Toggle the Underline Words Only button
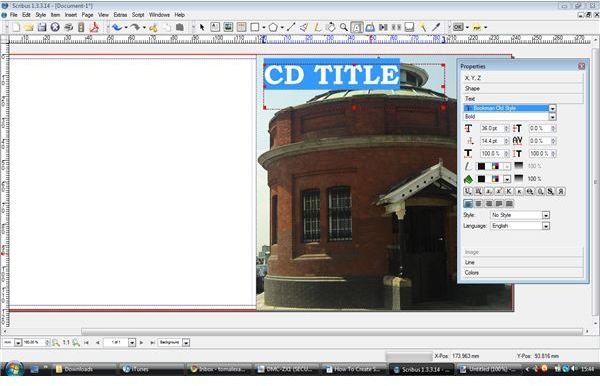The image size is (600, 386). pos(478,191)
